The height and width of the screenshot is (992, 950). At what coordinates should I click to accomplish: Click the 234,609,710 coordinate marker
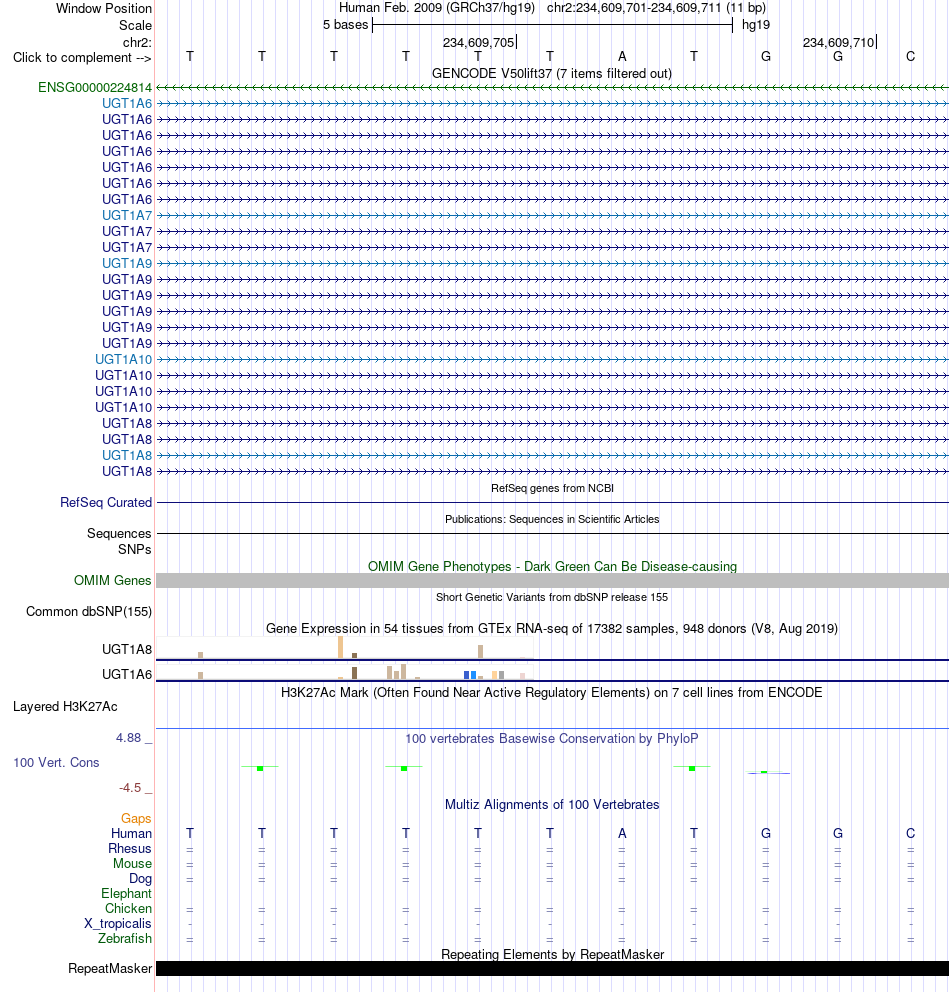point(839,42)
